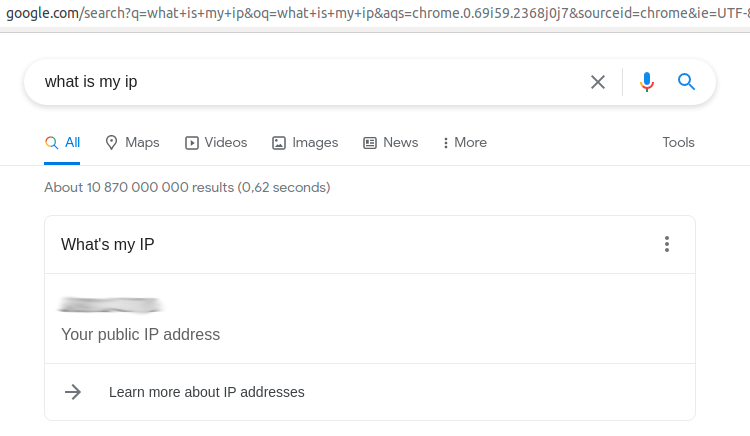Screen dimensions: 750x436
Task: Click the blurred public IP address value
Action: click(111, 304)
